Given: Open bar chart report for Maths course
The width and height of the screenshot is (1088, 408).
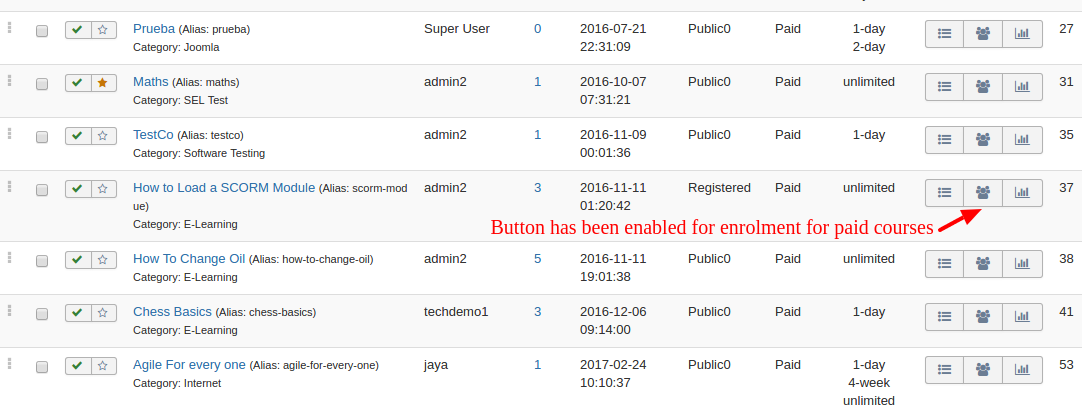Looking at the screenshot, I should (1022, 87).
